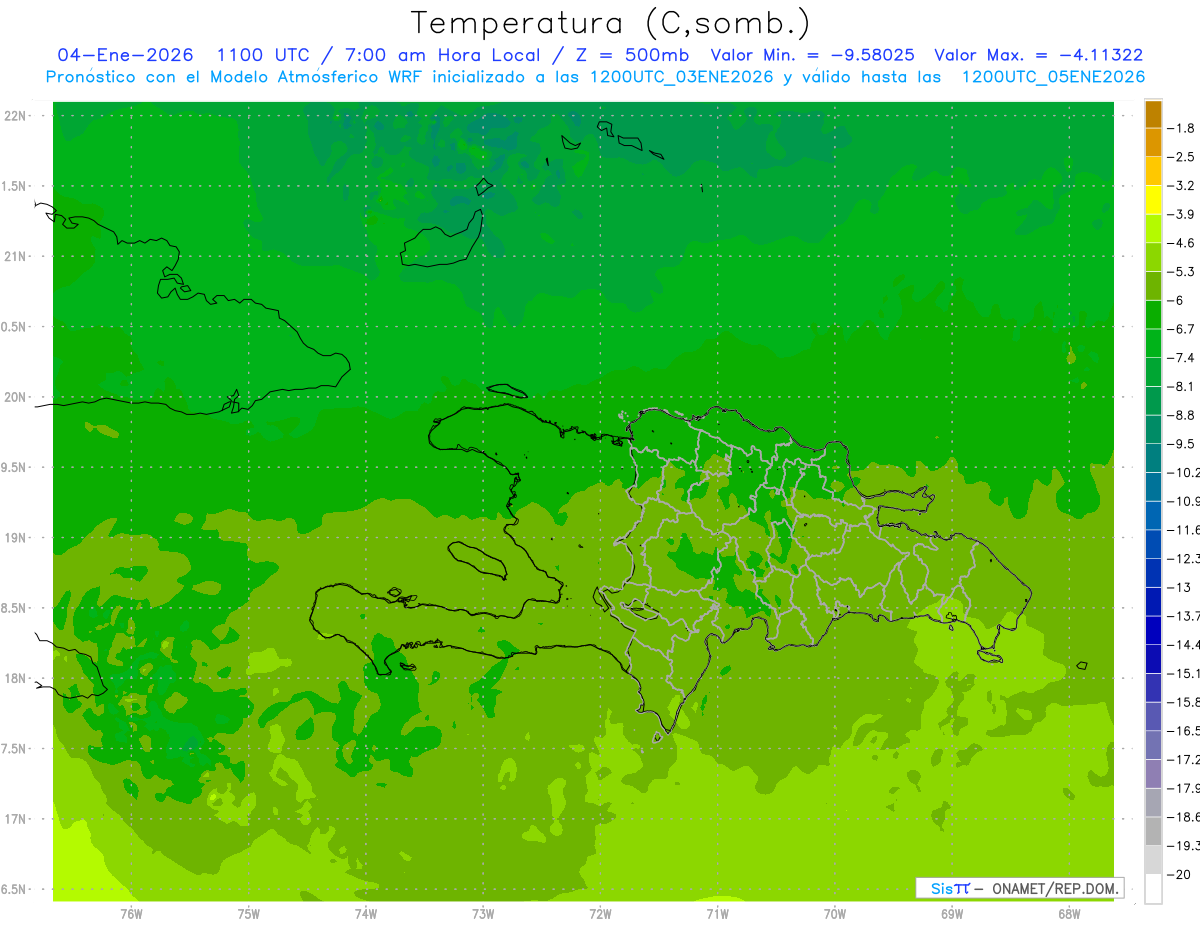
Task: Click 'Valor Max. = -4.11322' text
Action: click(1039, 55)
